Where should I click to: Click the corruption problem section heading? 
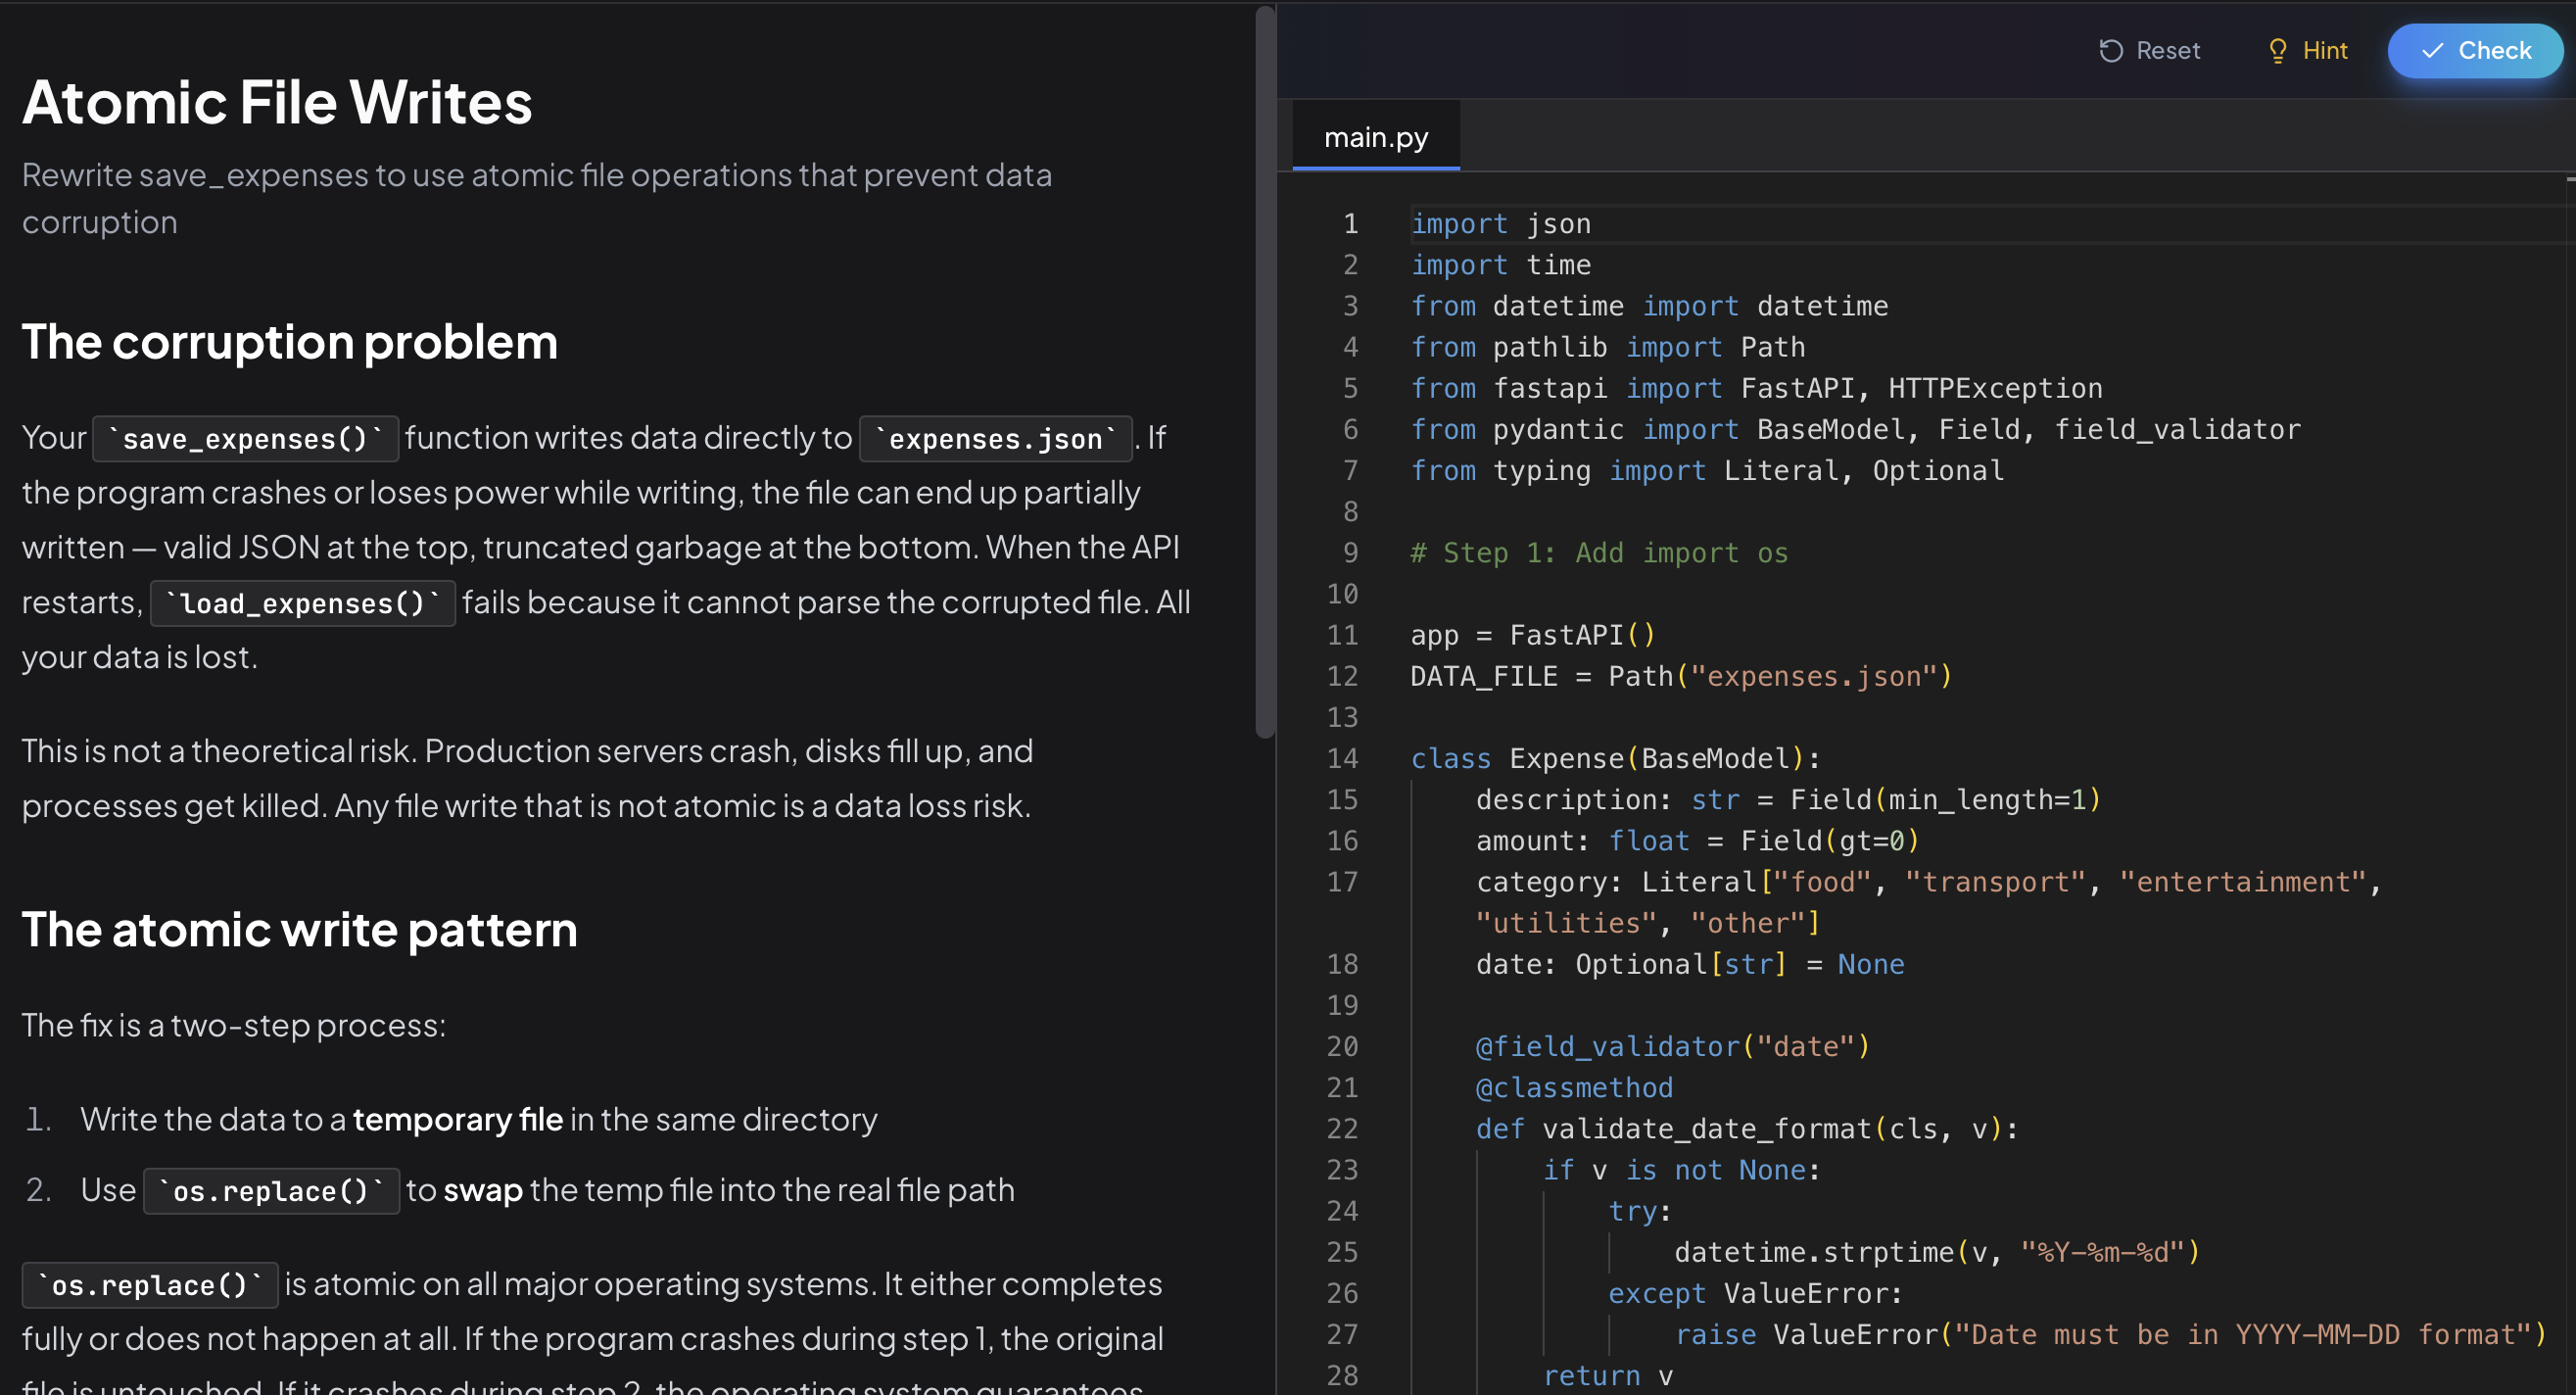coord(290,342)
